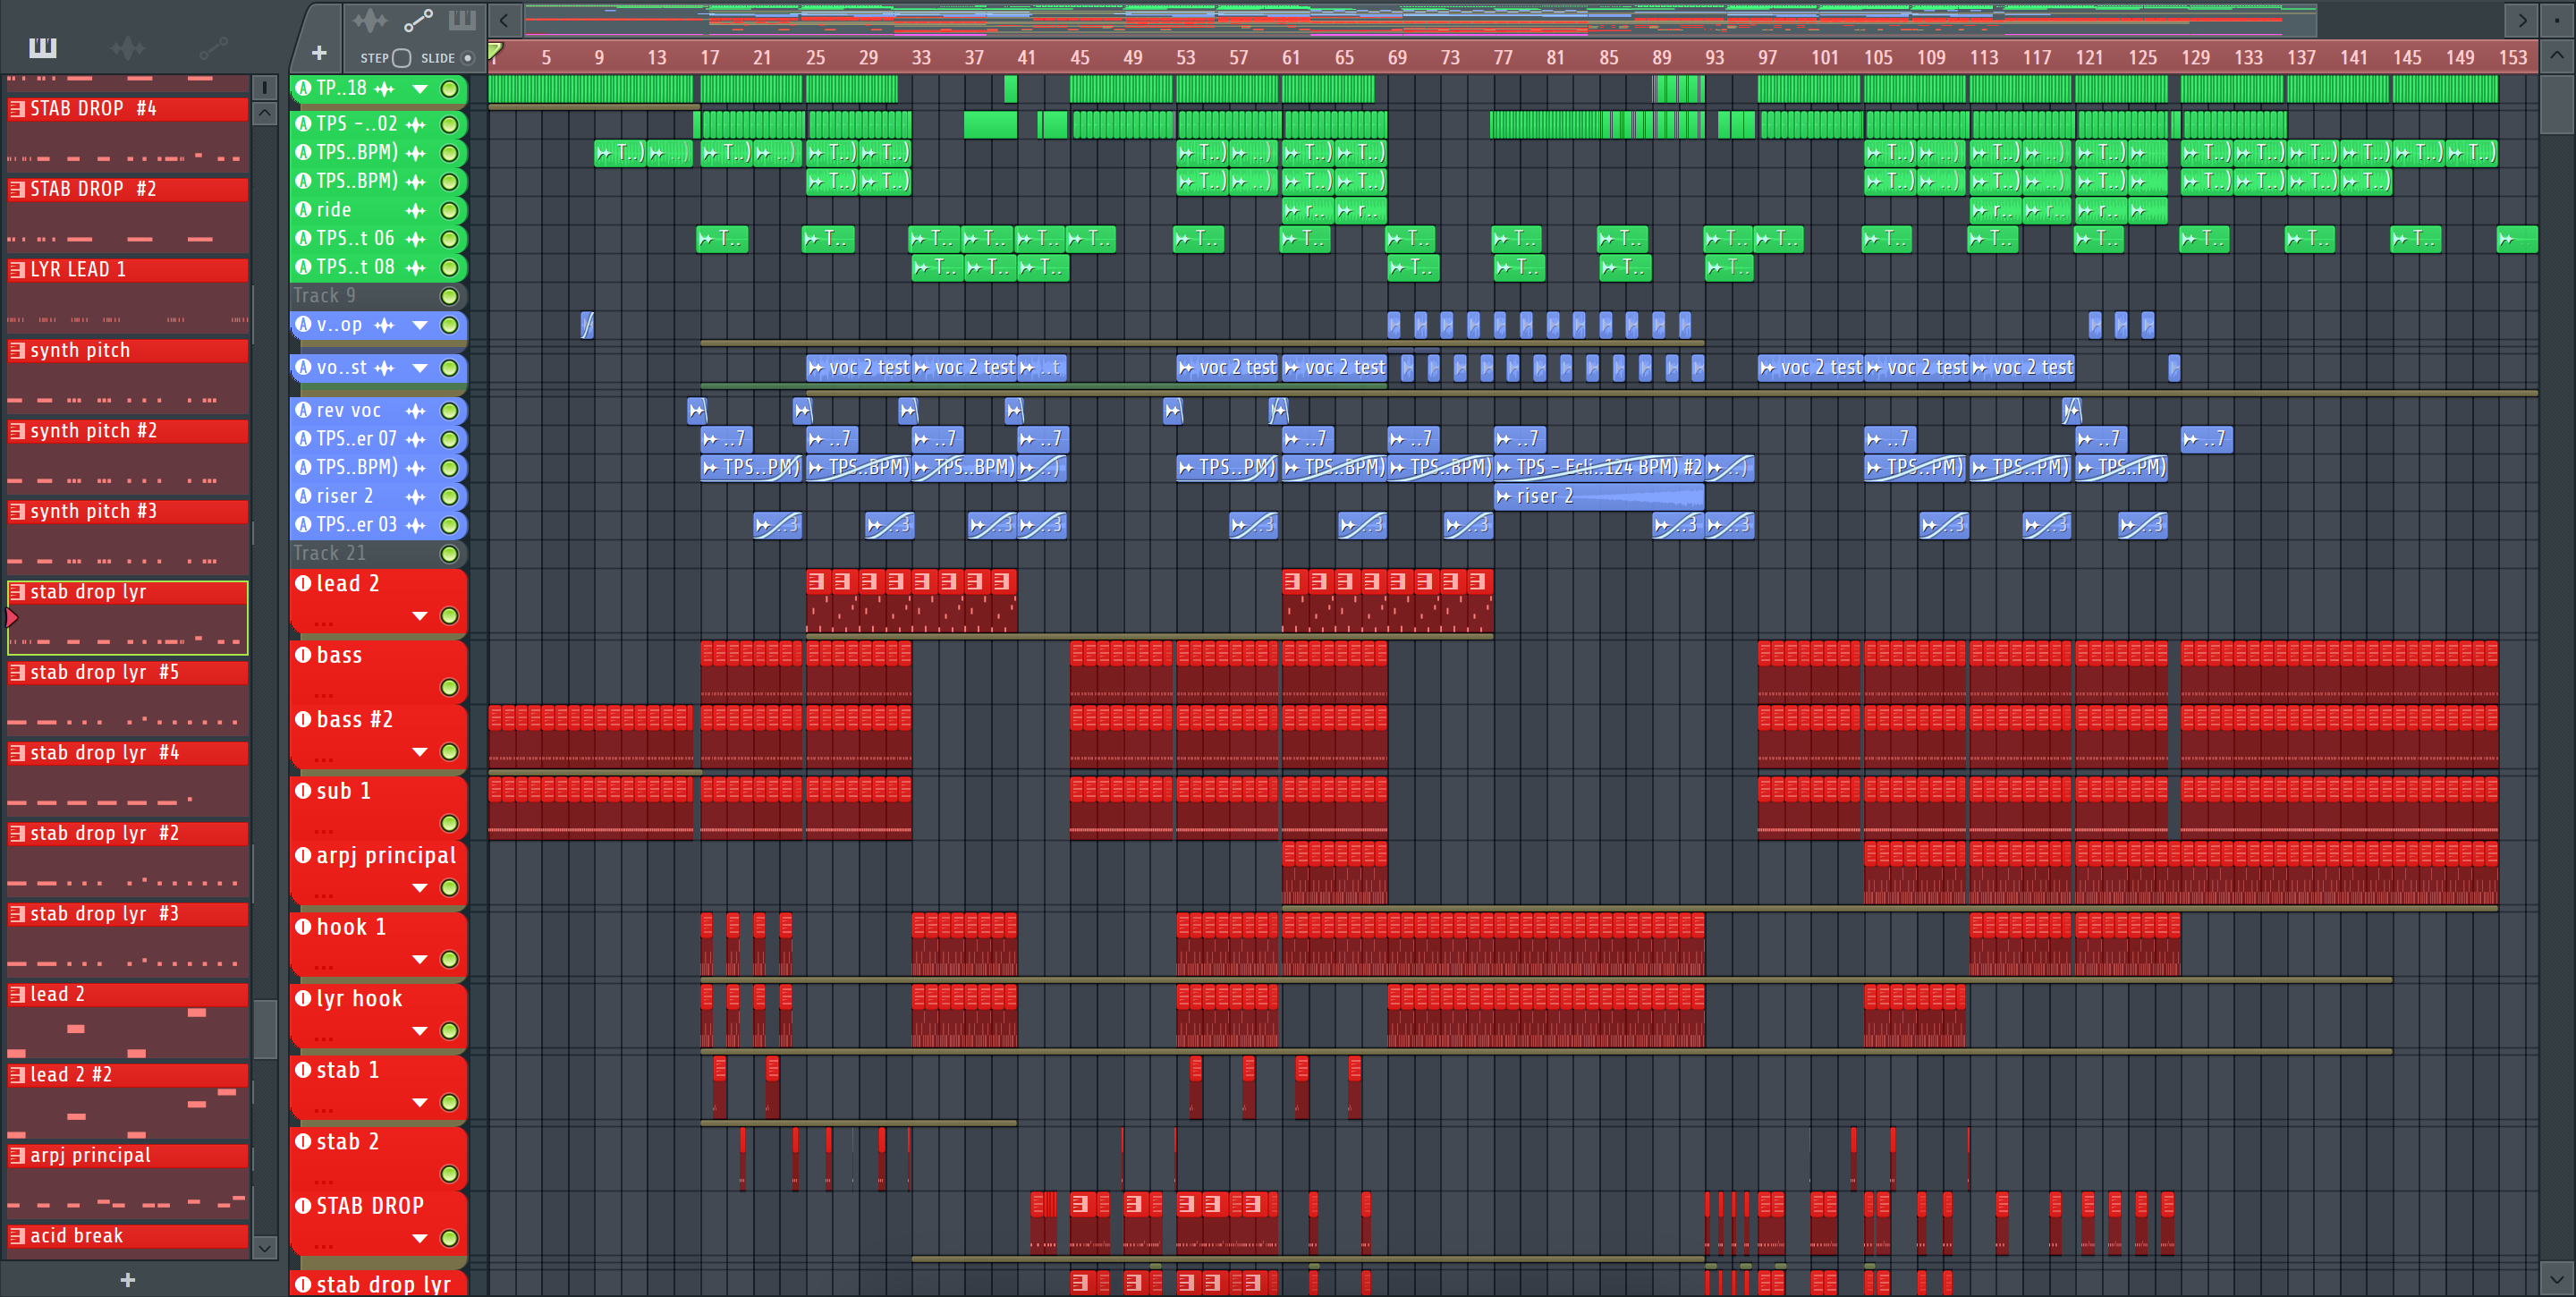This screenshot has height=1297, width=2576.
Task: Expand the hook 1 track arrow
Action: tap(421, 960)
